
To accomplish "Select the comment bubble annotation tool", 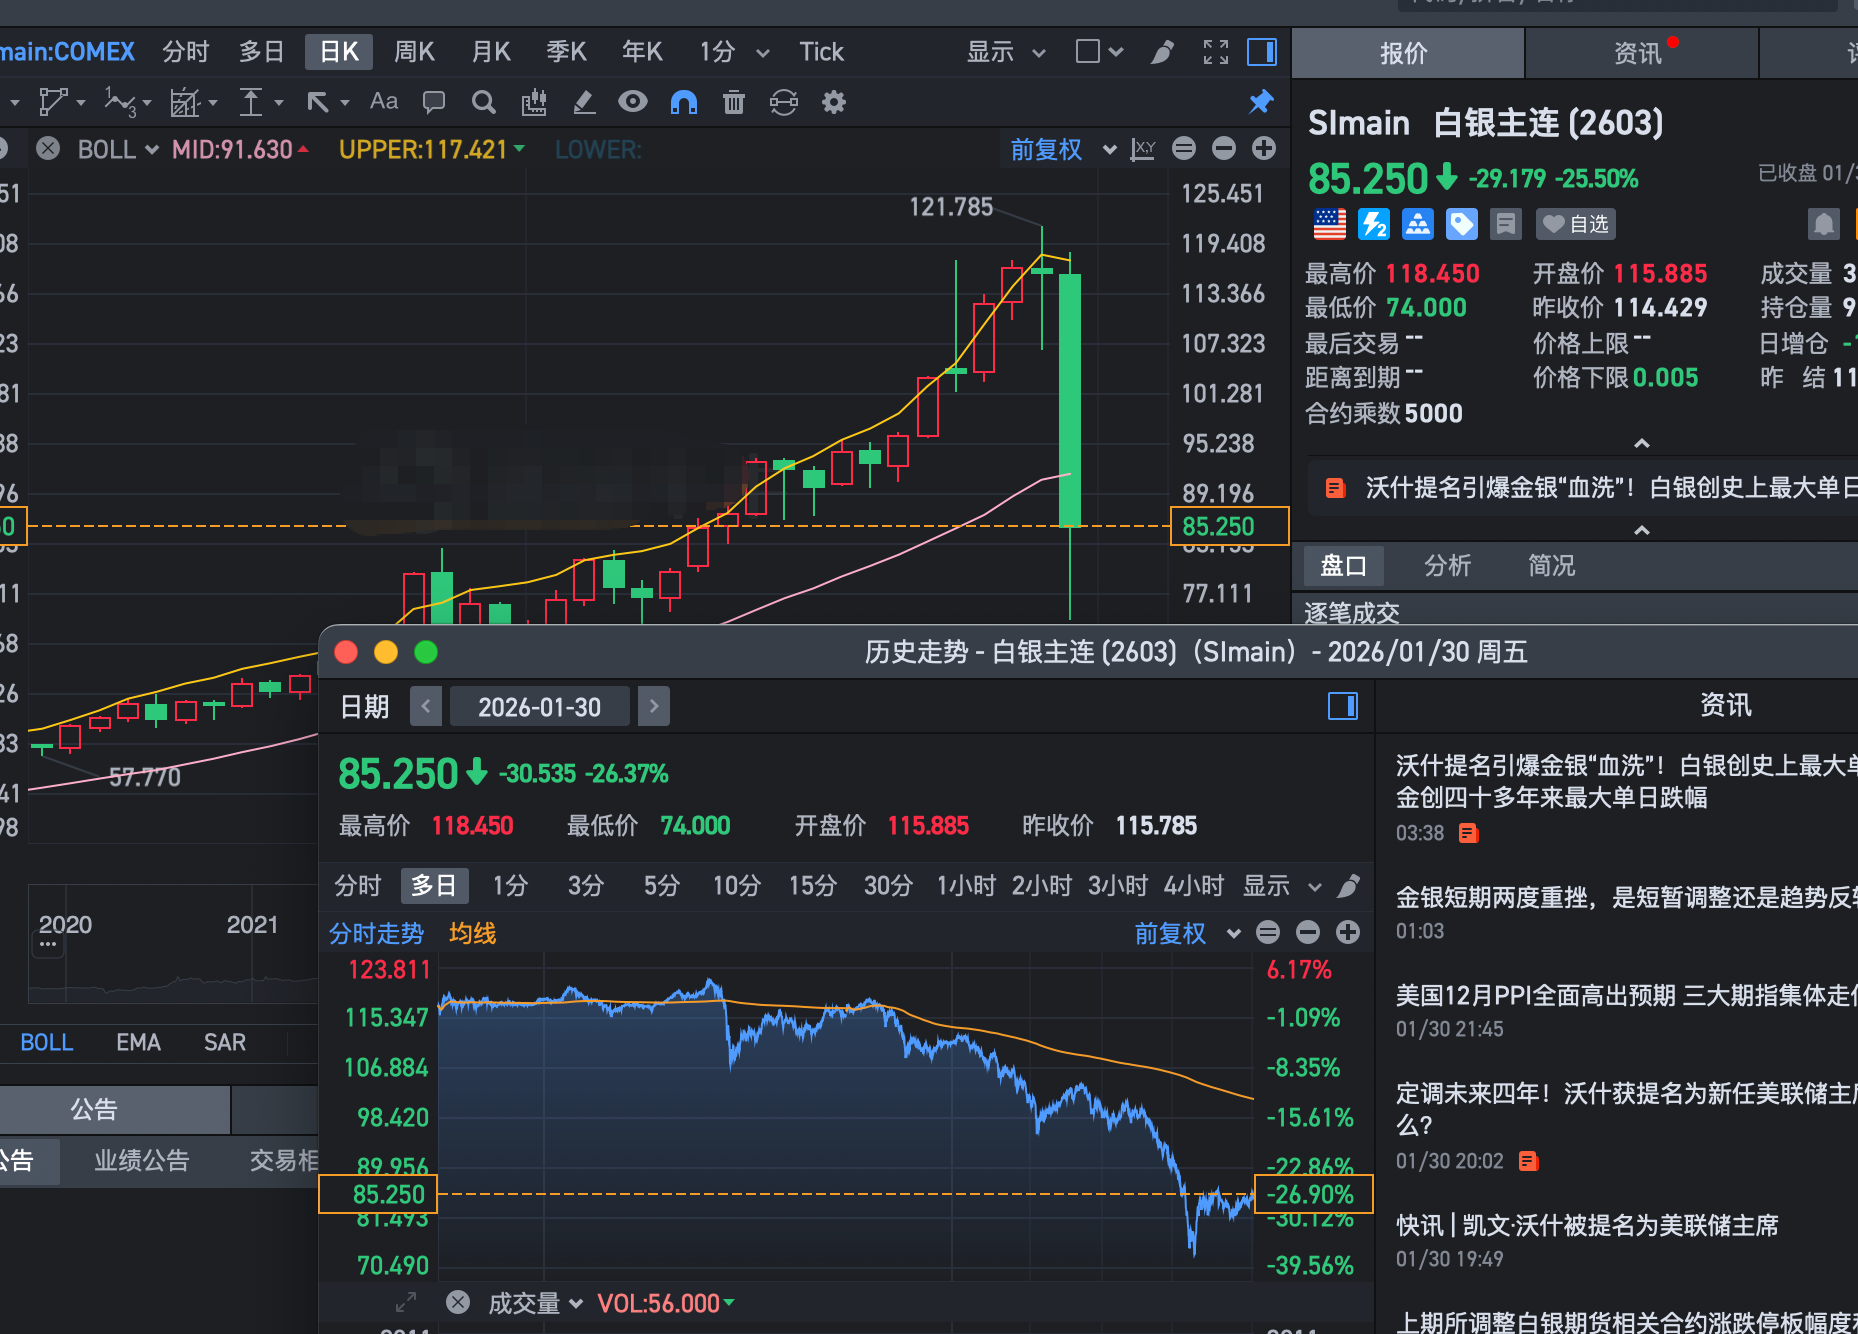I will point(434,102).
